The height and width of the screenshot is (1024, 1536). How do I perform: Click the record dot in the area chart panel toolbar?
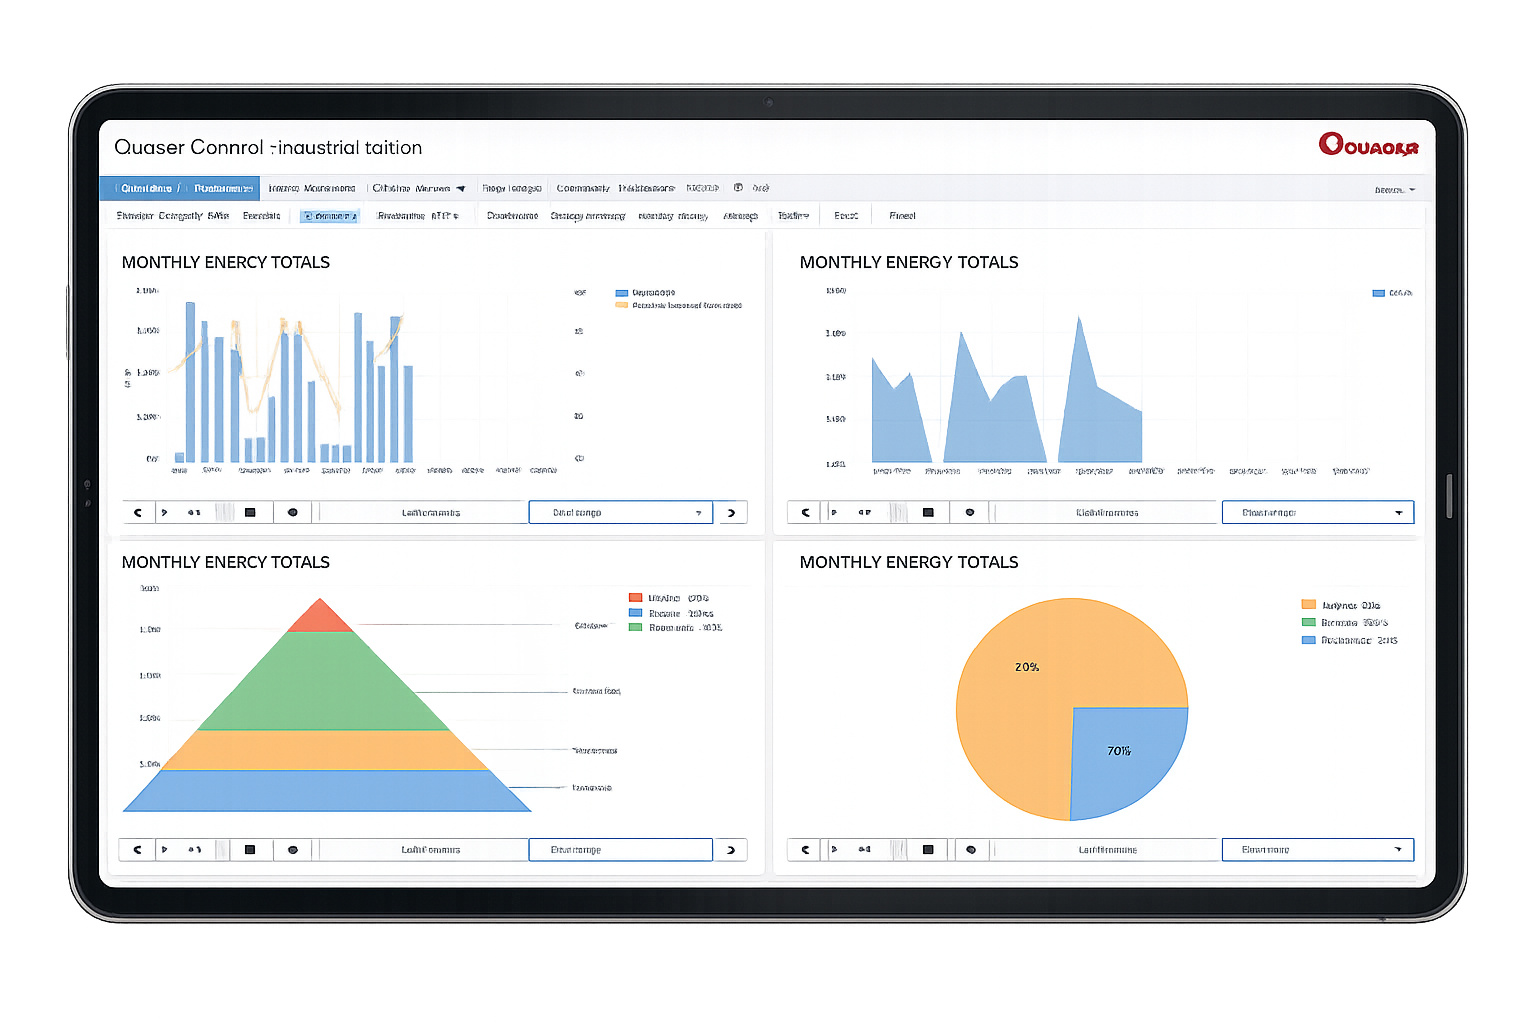pyautogui.click(x=970, y=512)
